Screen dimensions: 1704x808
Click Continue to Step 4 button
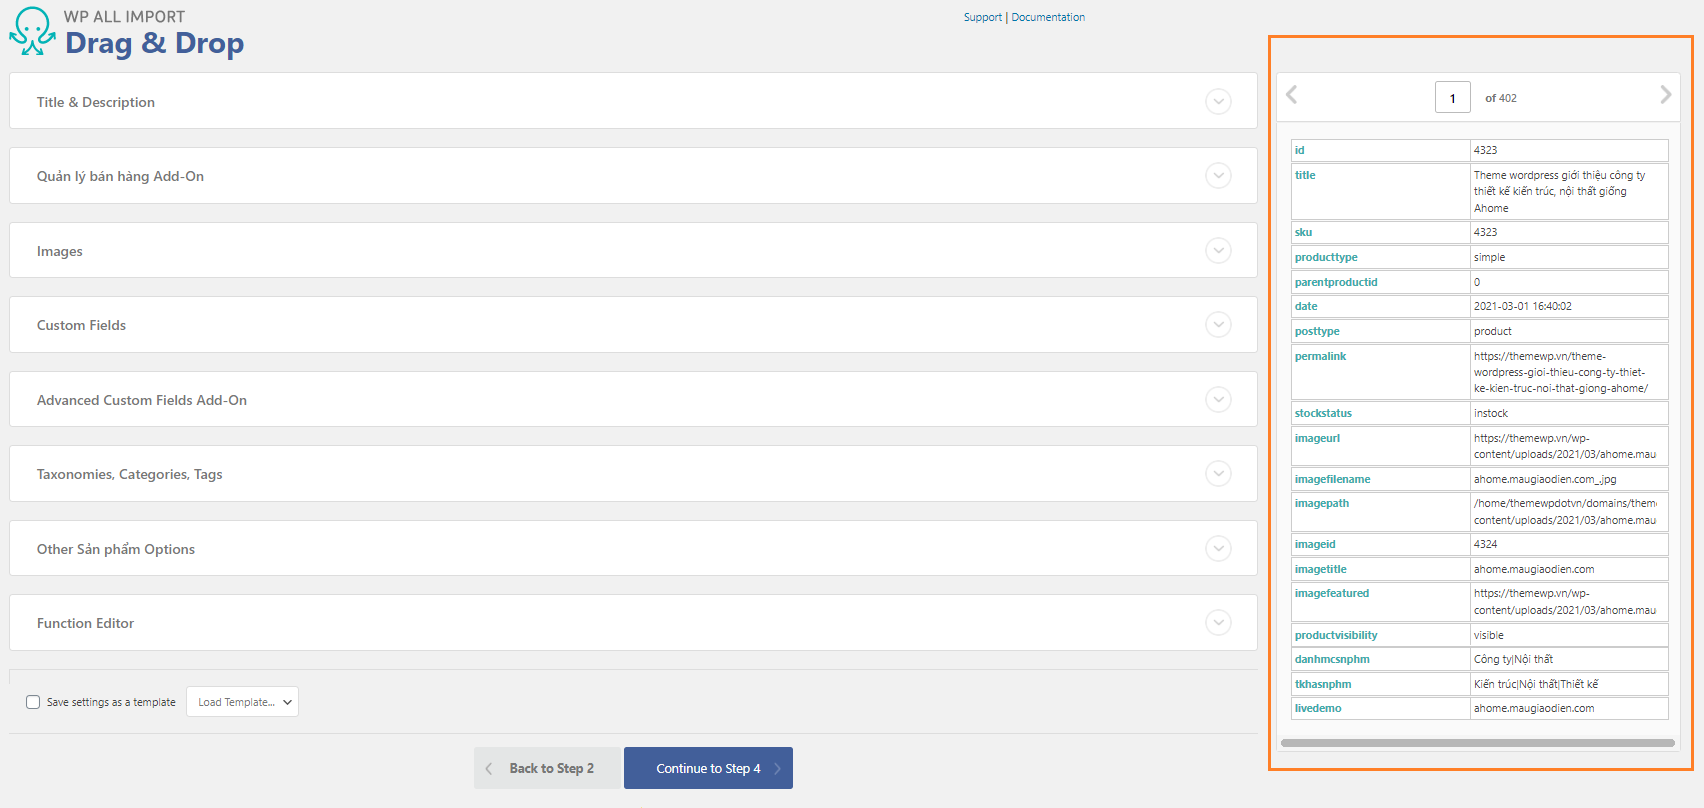click(x=708, y=768)
